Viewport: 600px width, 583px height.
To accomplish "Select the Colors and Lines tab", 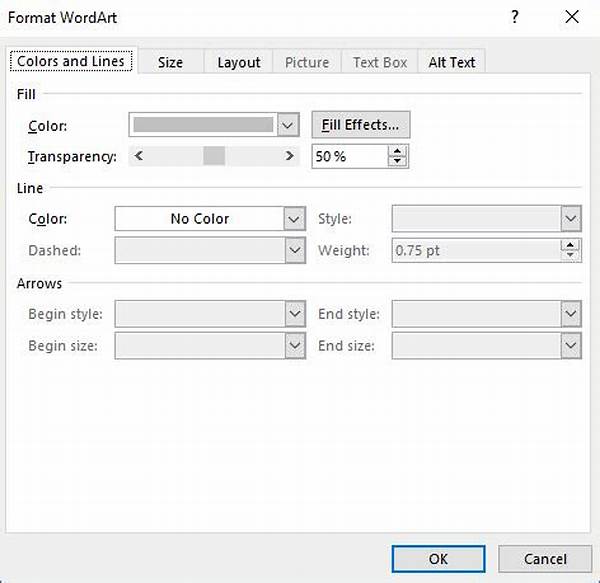I will pos(70,61).
